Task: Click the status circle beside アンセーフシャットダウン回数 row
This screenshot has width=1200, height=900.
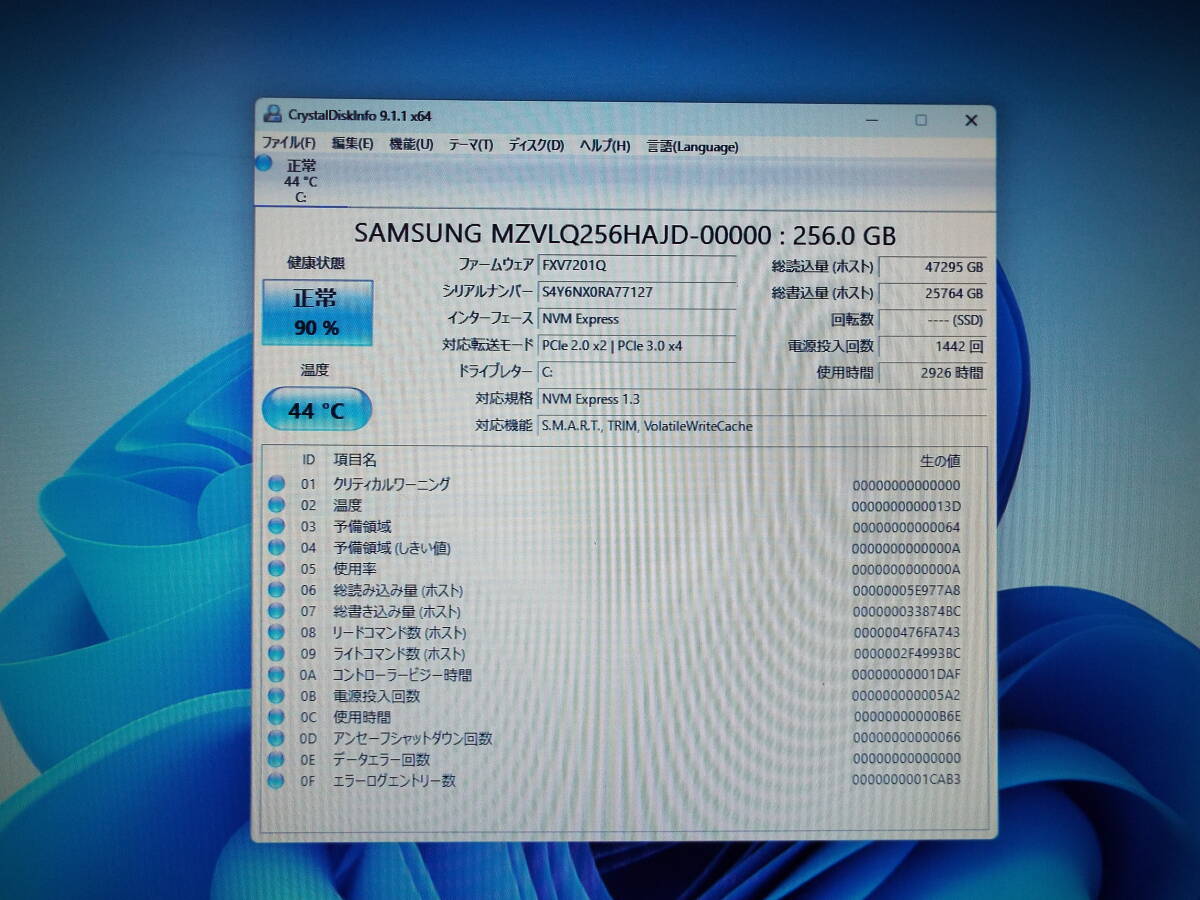Action: (x=276, y=739)
